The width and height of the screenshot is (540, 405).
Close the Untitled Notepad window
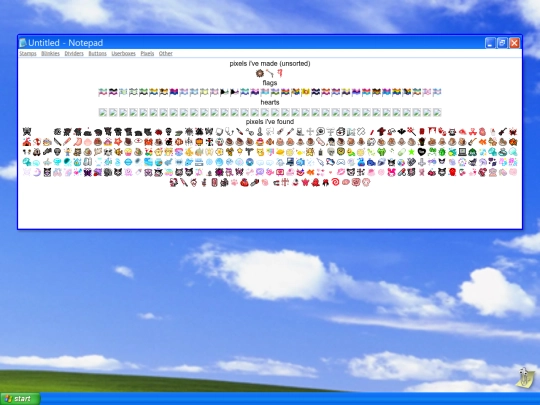click(x=515, y=43)
